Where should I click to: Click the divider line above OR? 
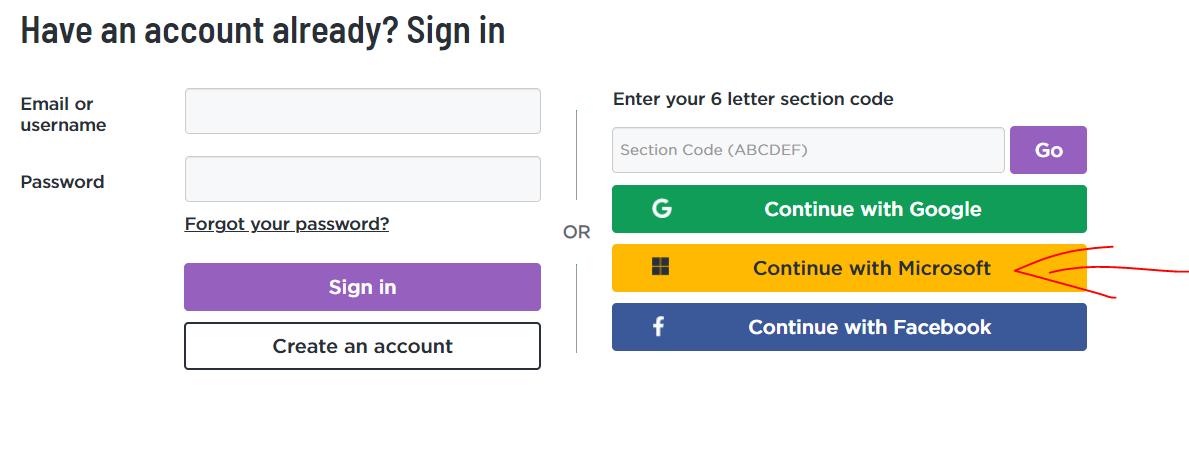(x=576, y=155)
